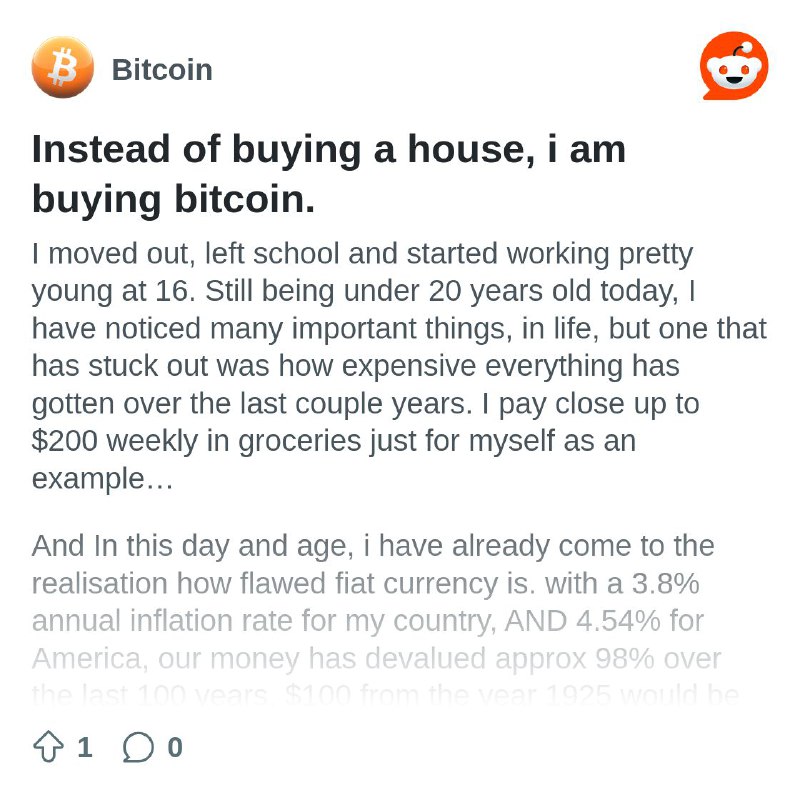Click the comment count showing 0

point(175,747)
